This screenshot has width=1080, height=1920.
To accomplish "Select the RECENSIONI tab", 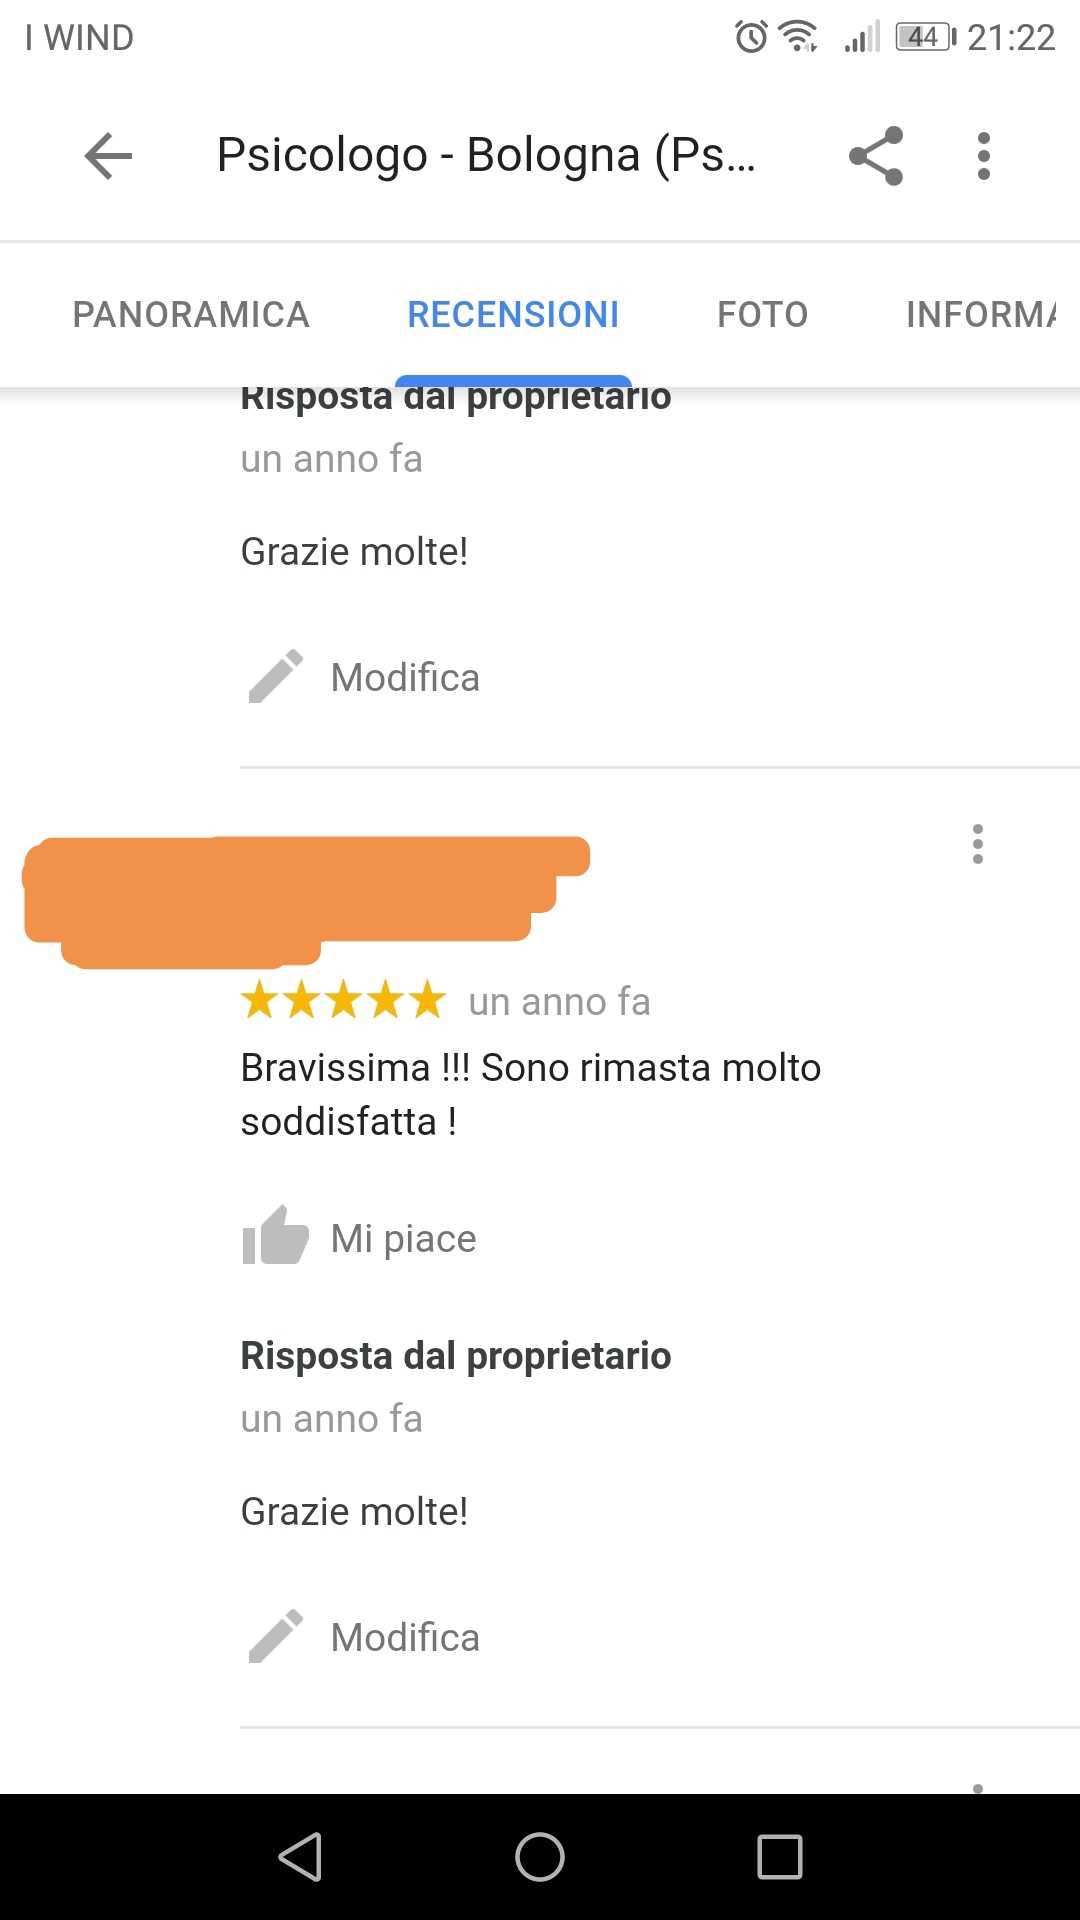I will (513, 314).
